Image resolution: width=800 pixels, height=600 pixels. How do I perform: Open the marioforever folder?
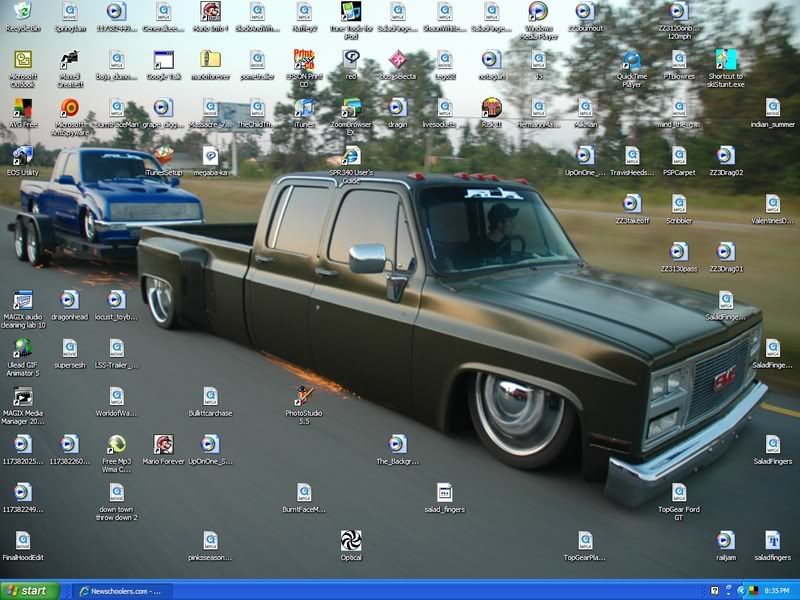pos(210,60)
